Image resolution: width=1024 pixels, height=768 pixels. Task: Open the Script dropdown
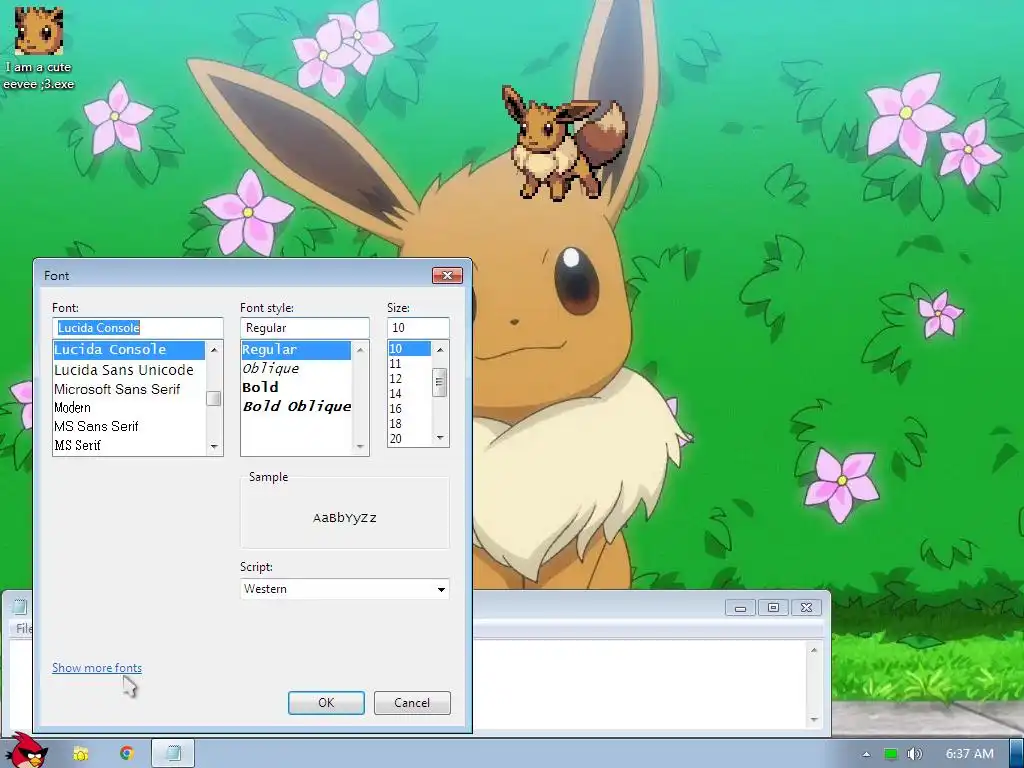point(345,589)
